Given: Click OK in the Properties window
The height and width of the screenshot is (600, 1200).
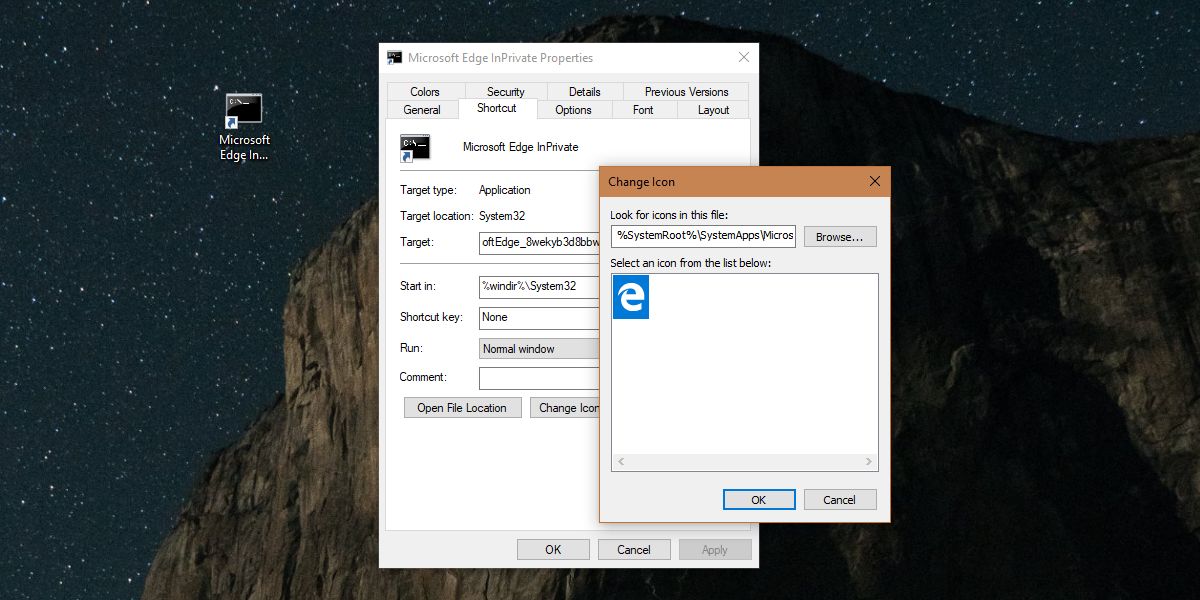Looking at the screenshot, I should tap(553, 549).
